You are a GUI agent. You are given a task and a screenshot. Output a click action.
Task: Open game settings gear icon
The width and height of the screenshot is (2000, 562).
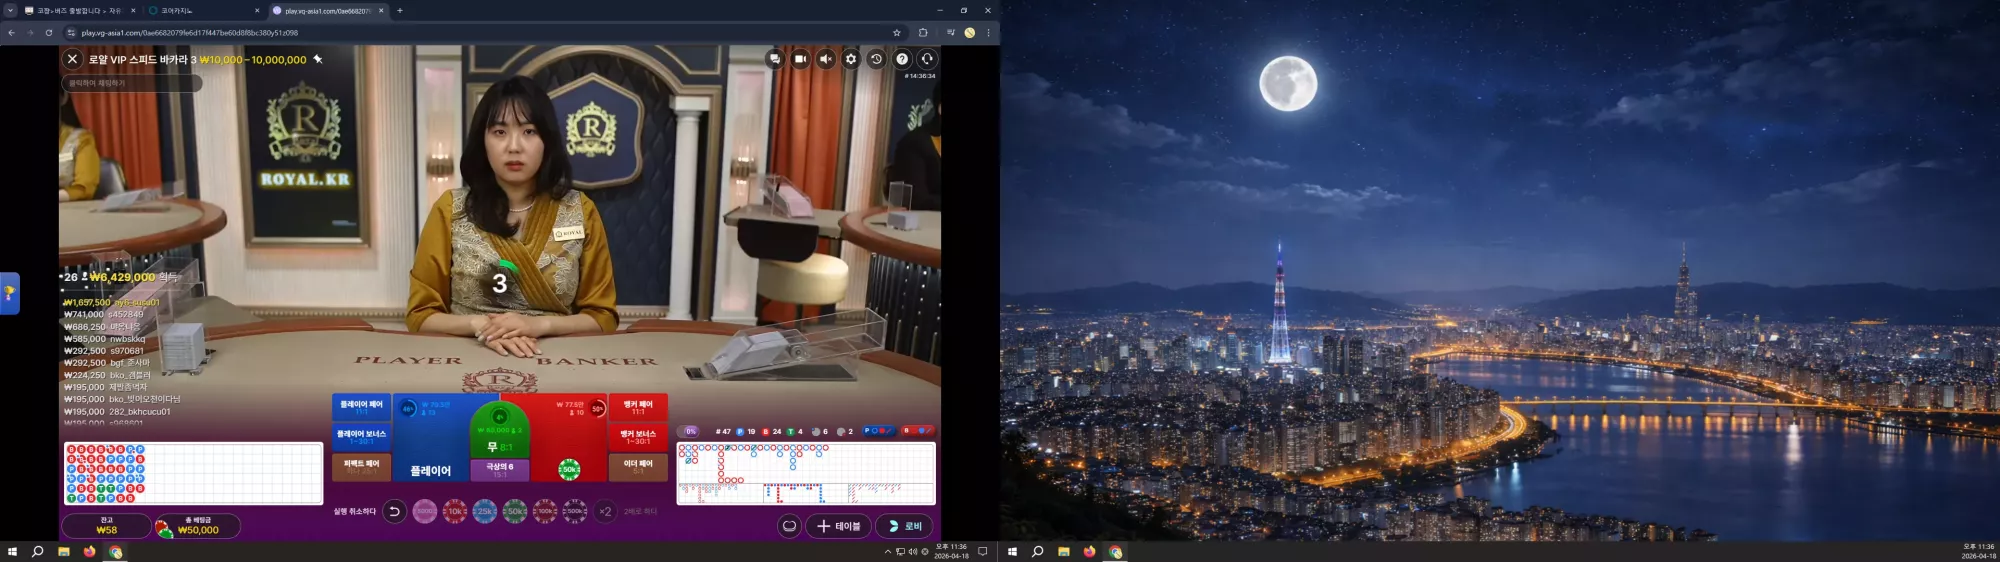(851, 59)
